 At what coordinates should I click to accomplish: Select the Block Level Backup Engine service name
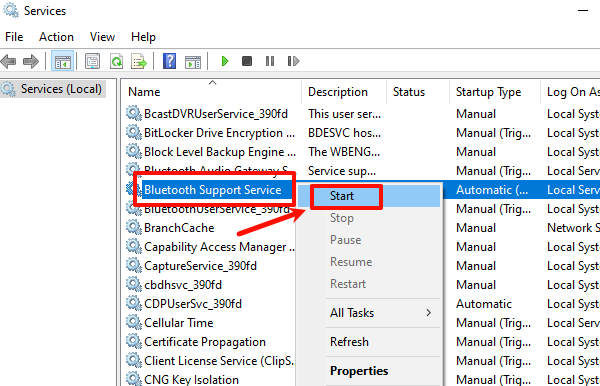(220, 152)
